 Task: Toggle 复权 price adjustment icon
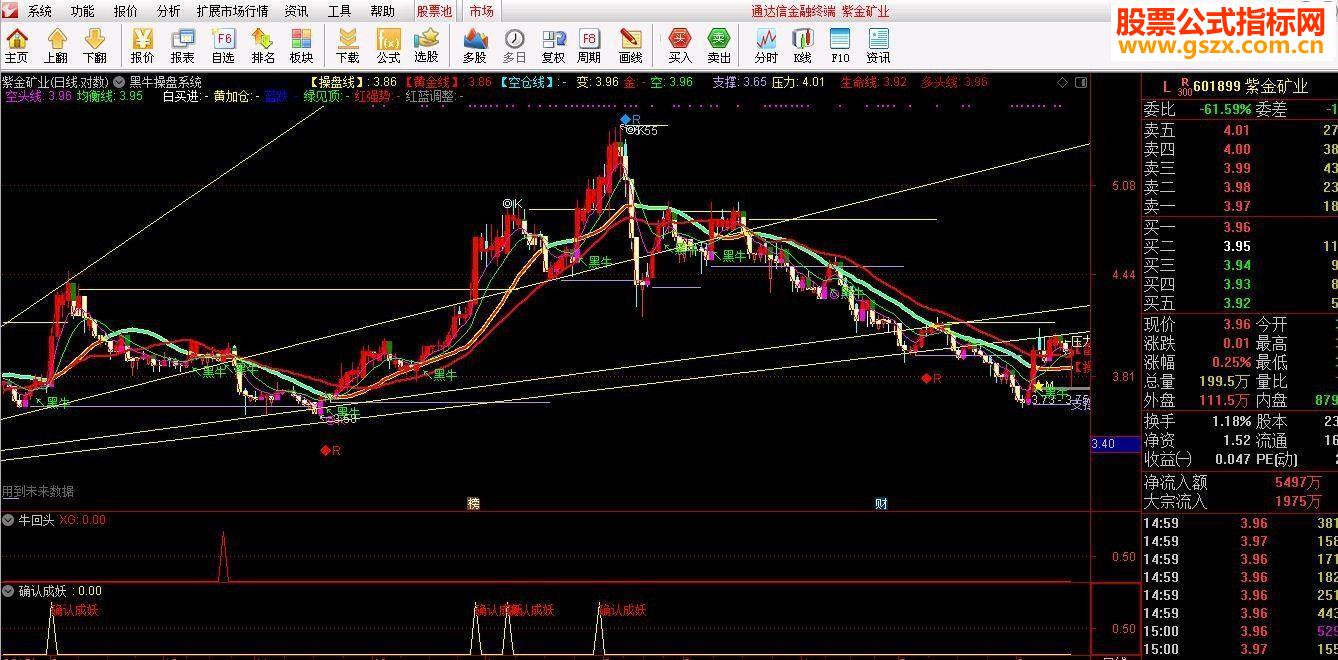[553, 46]
